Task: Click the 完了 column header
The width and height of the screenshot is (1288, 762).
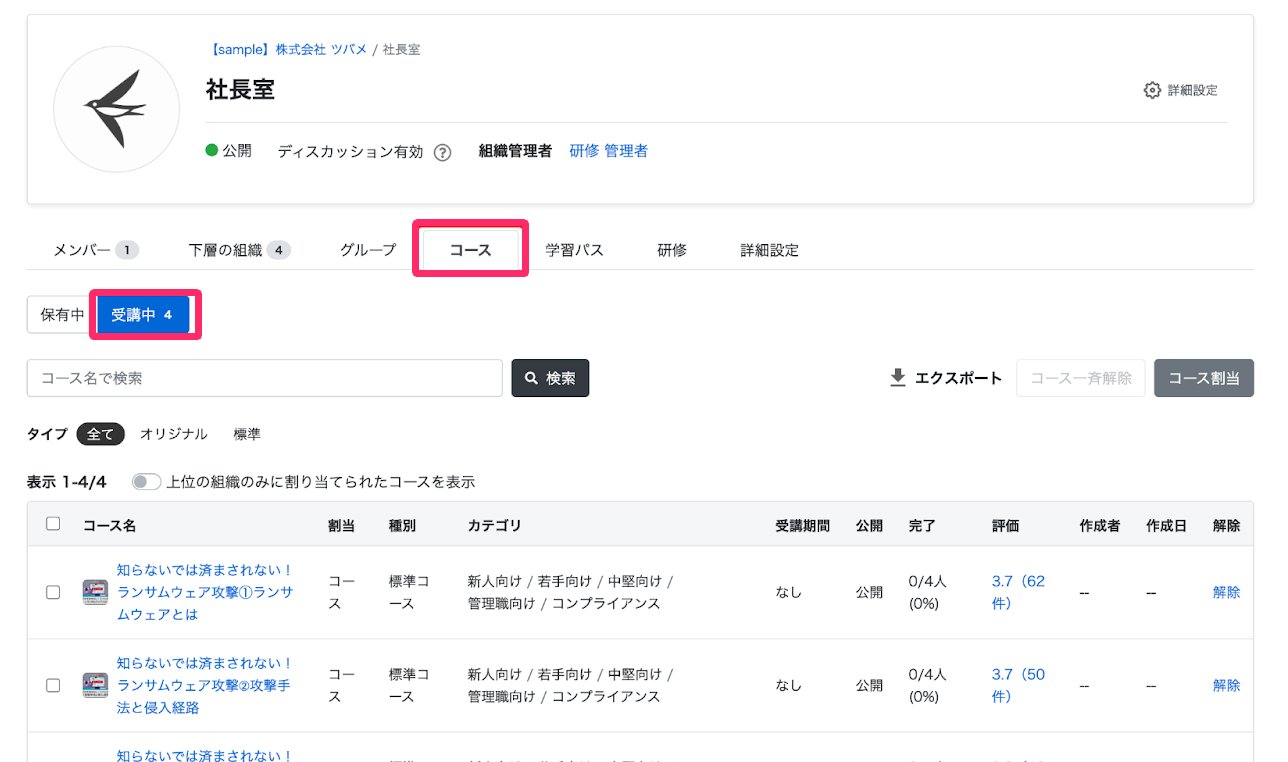Action: (x=922, y=525)
